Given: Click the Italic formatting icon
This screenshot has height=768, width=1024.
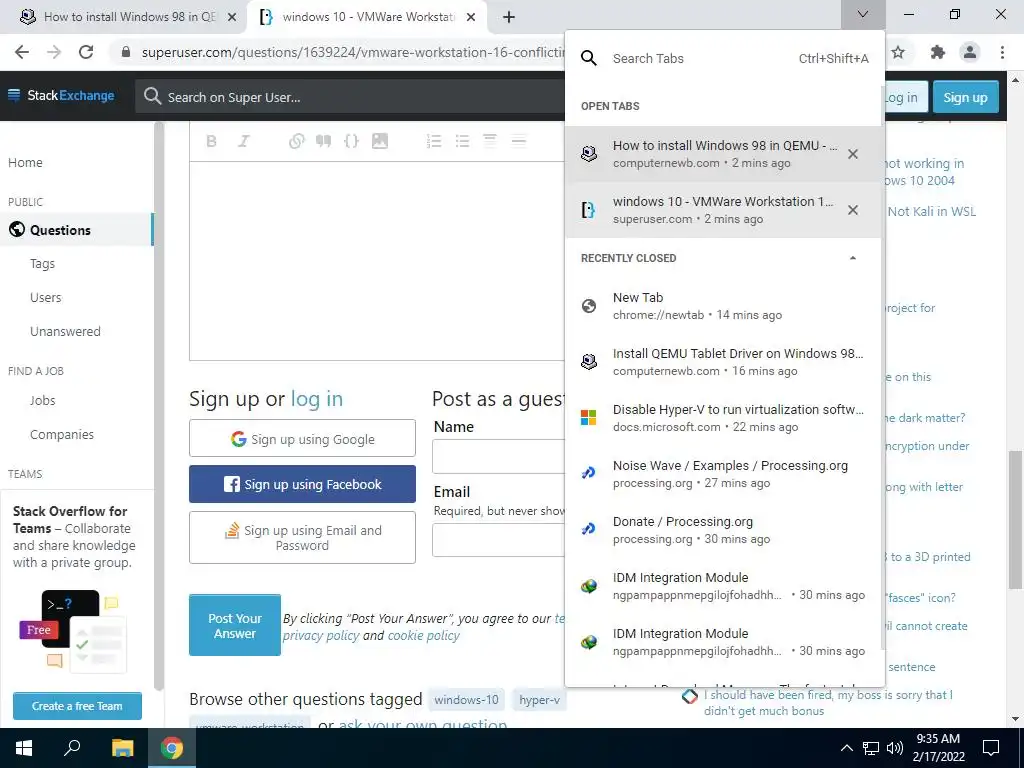Looking at the screenshot, I should 244,141.
